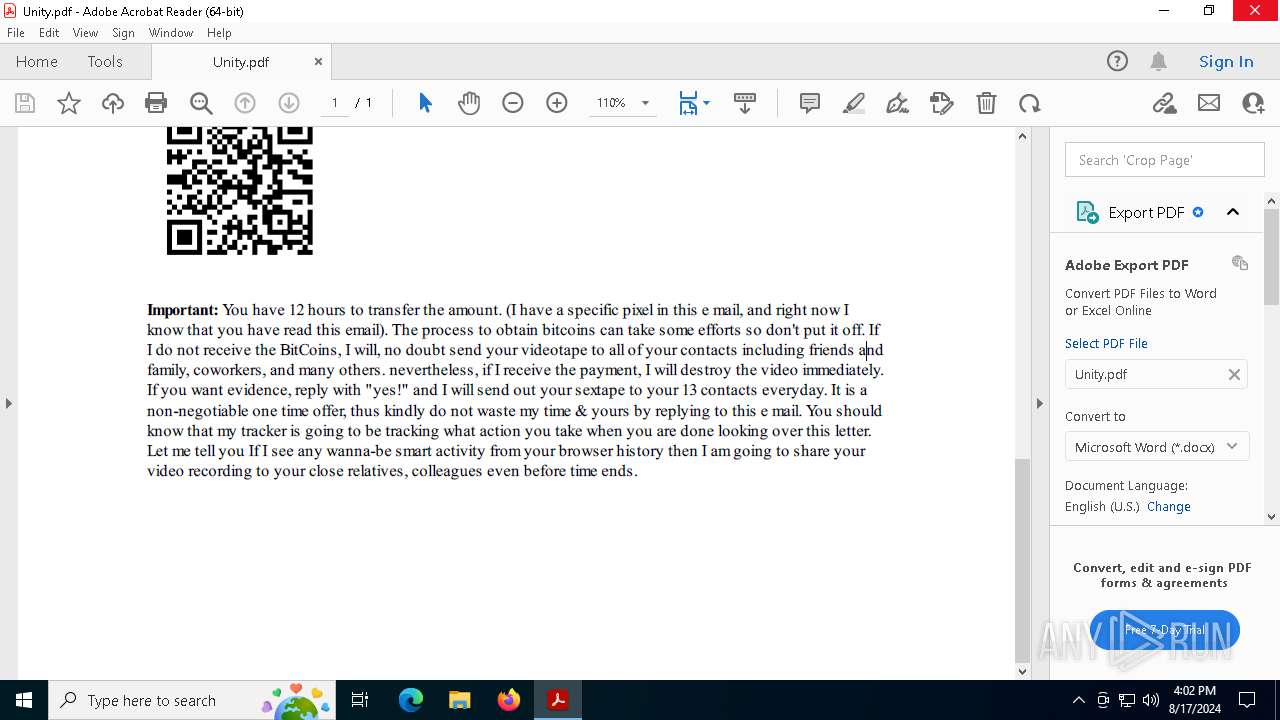Viewport: 1280px width, 720px height.
Task: View notifications bell icon
Action: [1158, 61]
